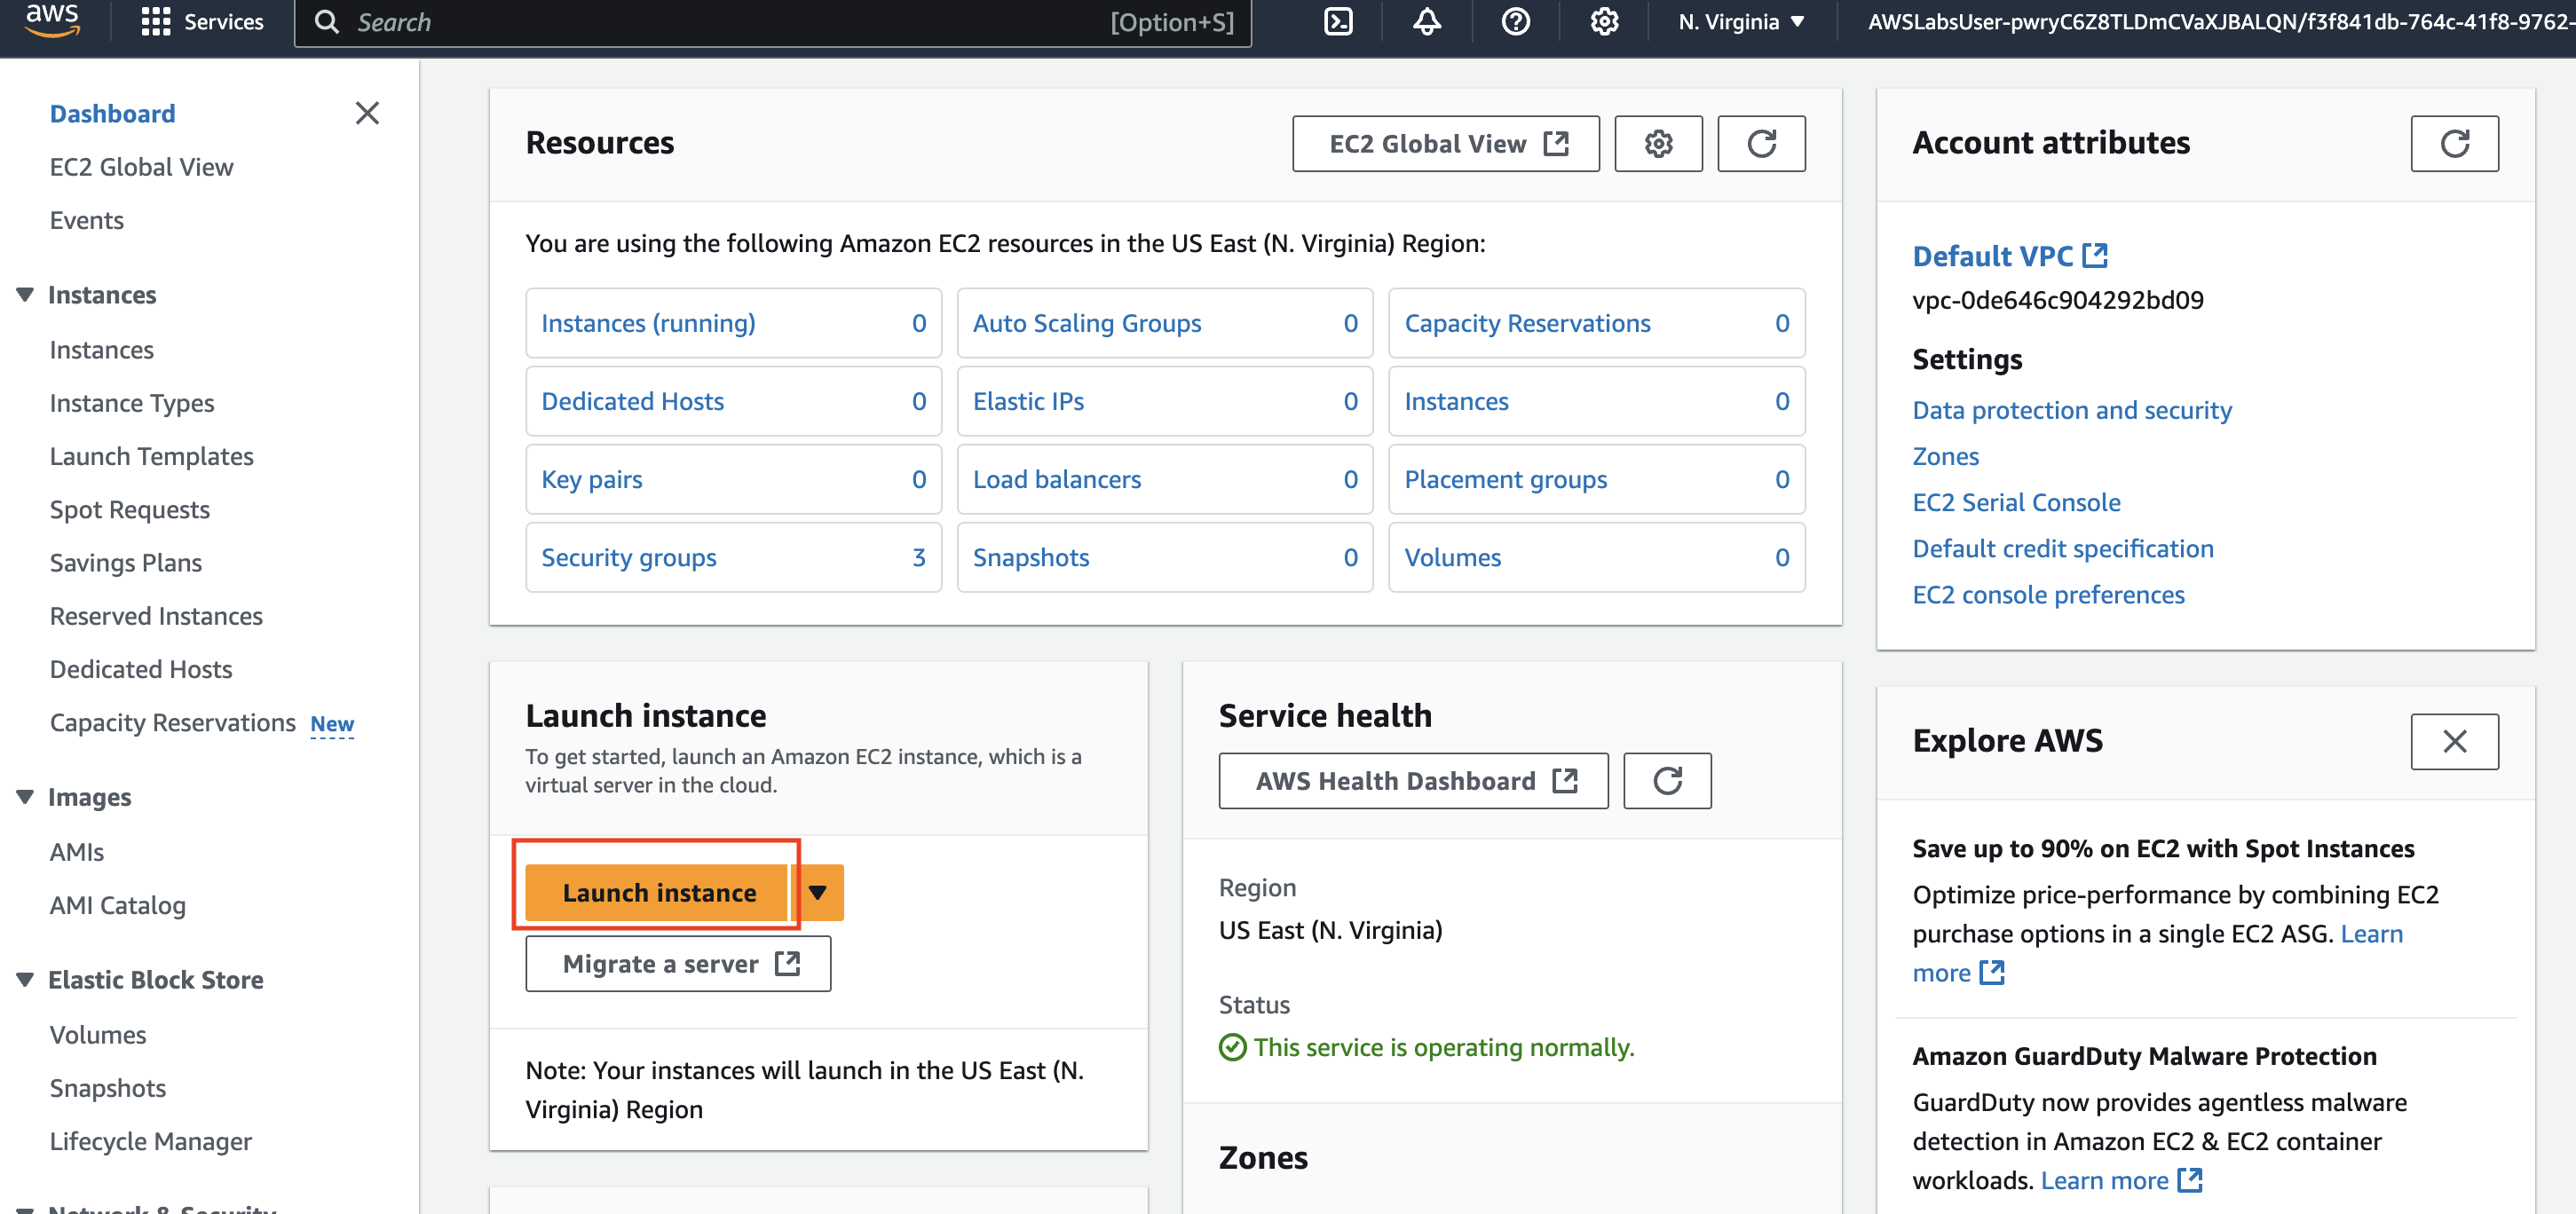Open the N. Virginia region dropdown

(1741, 22)
